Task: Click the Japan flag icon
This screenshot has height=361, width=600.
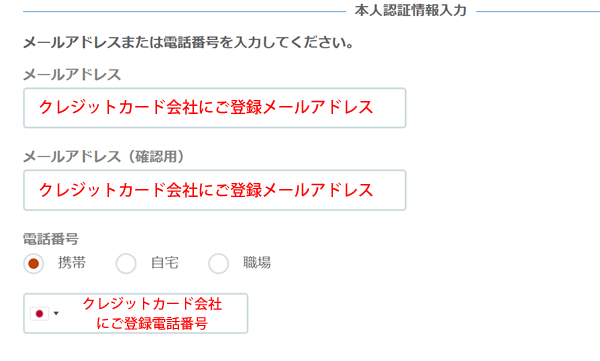Action: [39, 314]
